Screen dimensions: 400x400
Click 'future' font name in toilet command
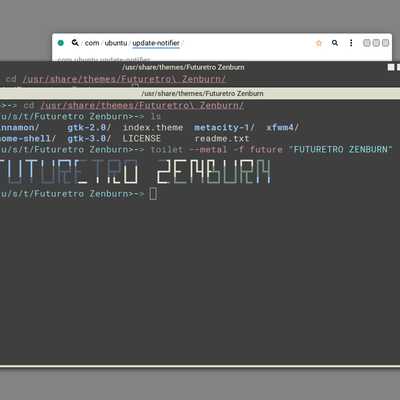click(266, 149)
